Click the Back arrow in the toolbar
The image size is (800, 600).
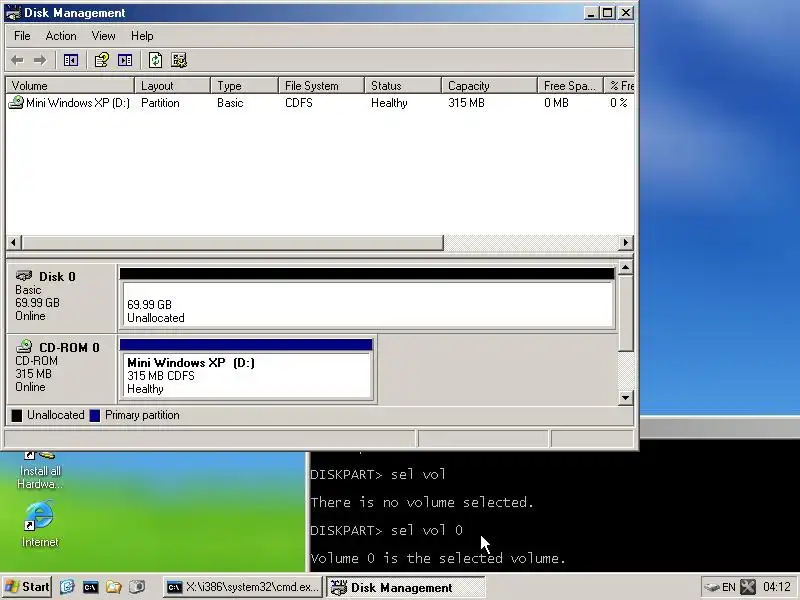(17, 60)
